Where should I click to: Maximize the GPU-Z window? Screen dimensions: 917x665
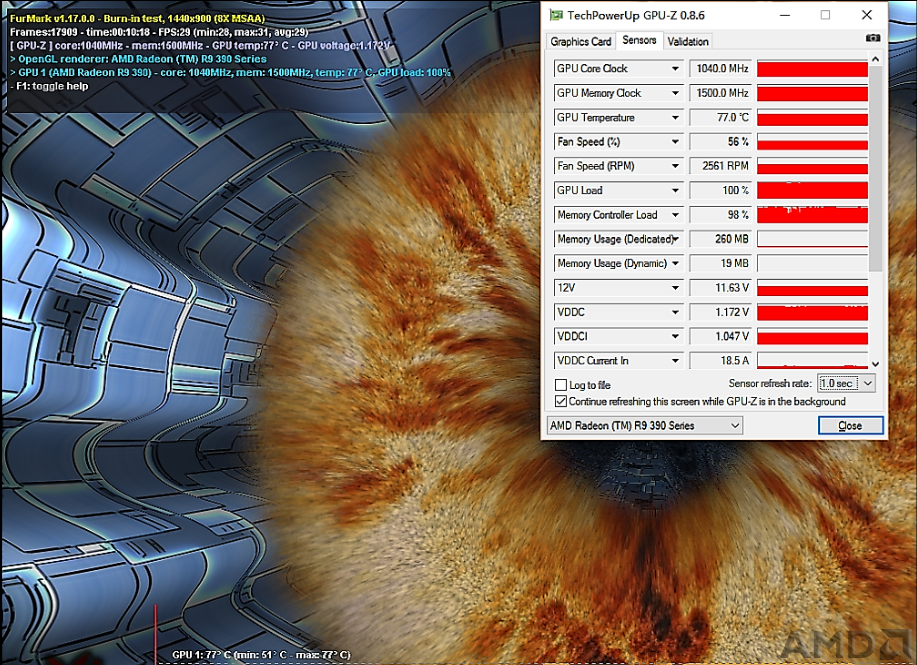[x=825, y=15]
